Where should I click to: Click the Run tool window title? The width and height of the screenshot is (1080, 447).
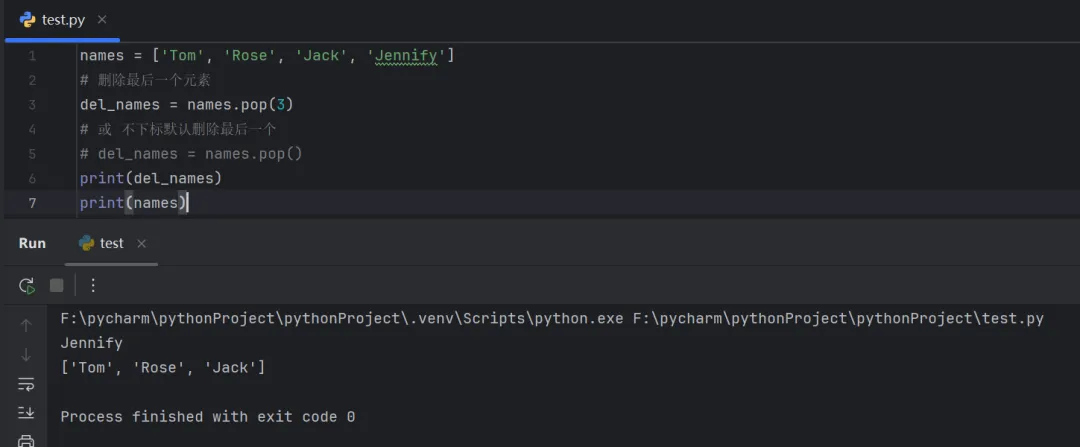(32, 243)
